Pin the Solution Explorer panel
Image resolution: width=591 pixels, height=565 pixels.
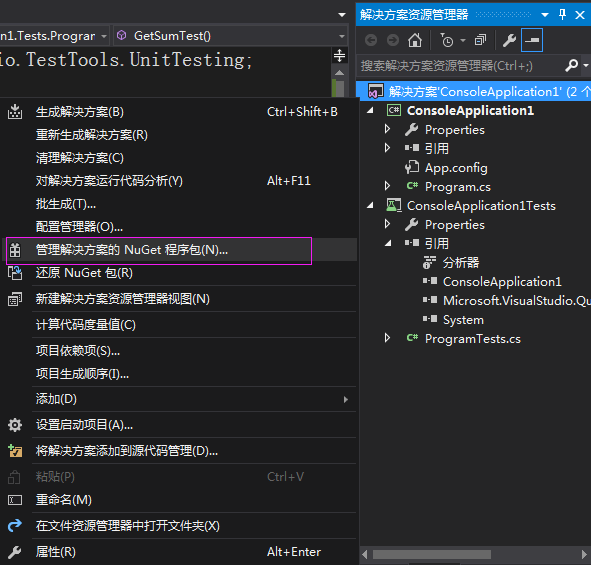point(562,15)
